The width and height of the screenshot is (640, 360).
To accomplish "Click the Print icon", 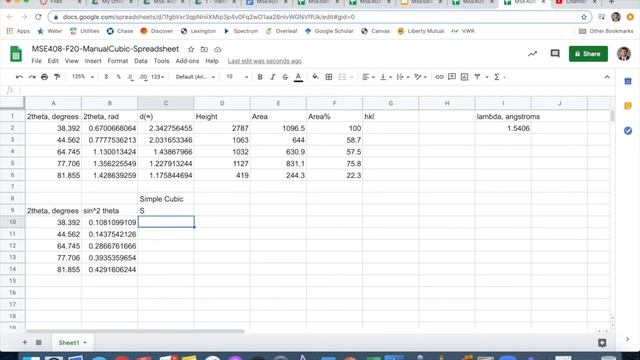I will (44, 77).
